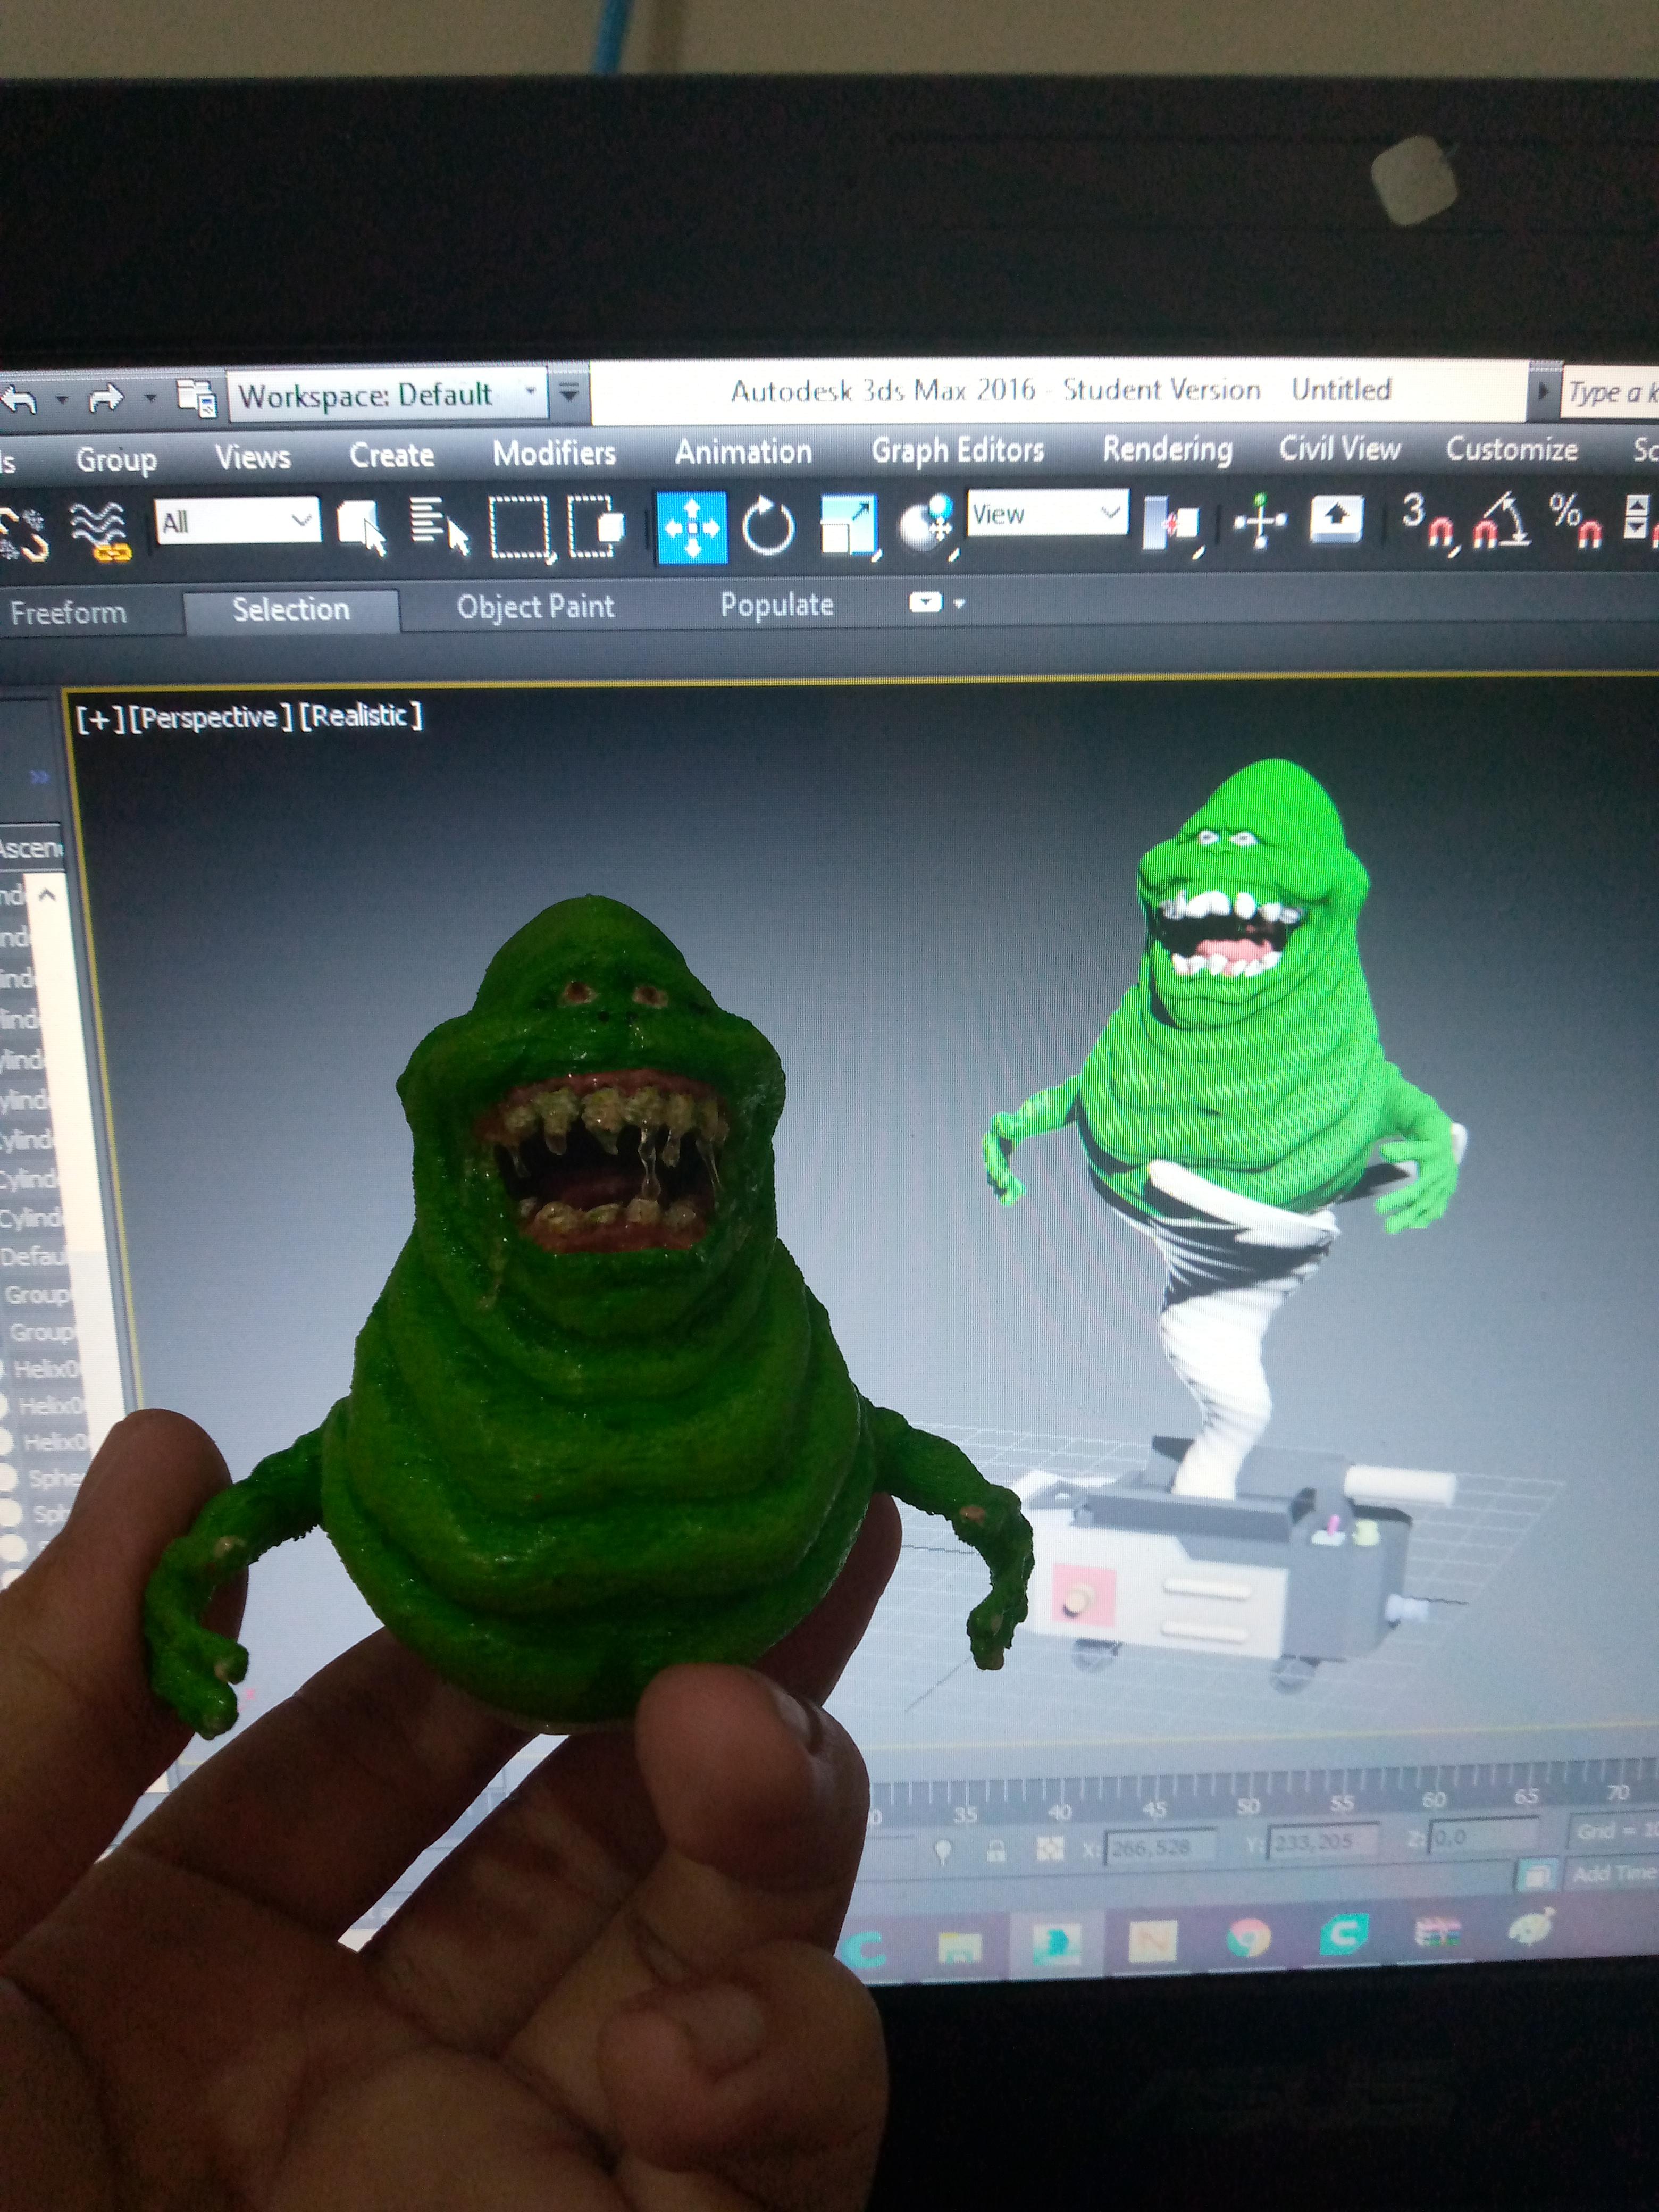Open the Create menu

[x=391, y=455]
